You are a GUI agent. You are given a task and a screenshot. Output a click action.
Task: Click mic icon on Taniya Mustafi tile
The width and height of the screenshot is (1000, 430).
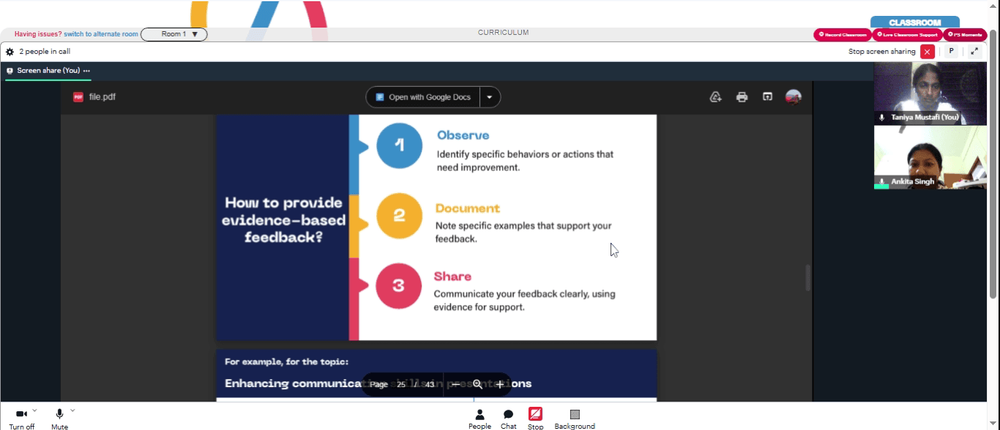[x=882, y=117]
